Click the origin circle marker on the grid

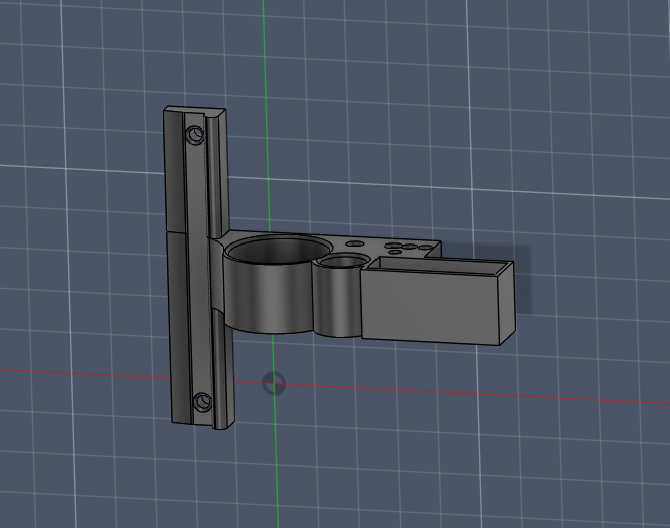pyautogui.click(x=274, y=383)
